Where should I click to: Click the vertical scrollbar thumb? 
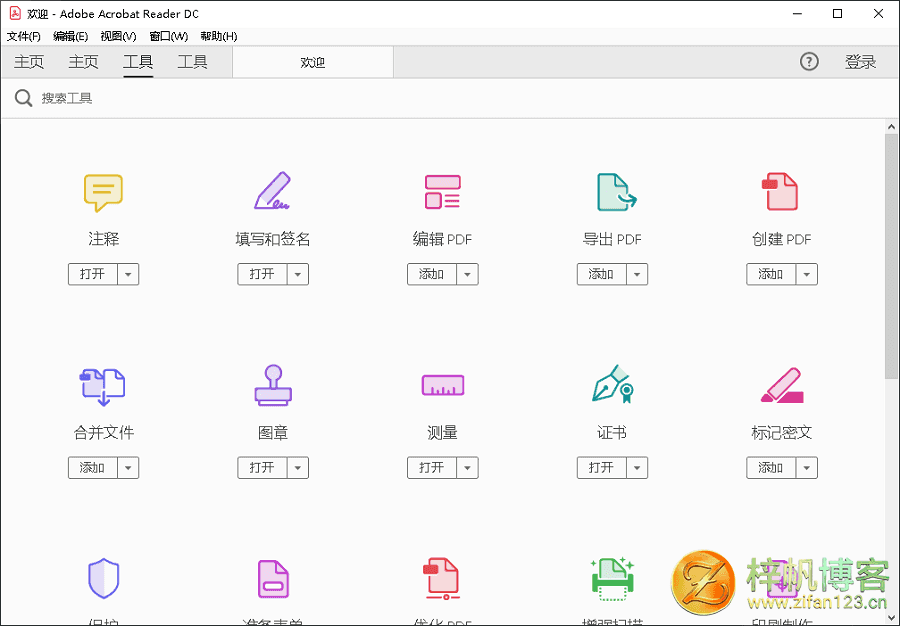tap(891, 256)
